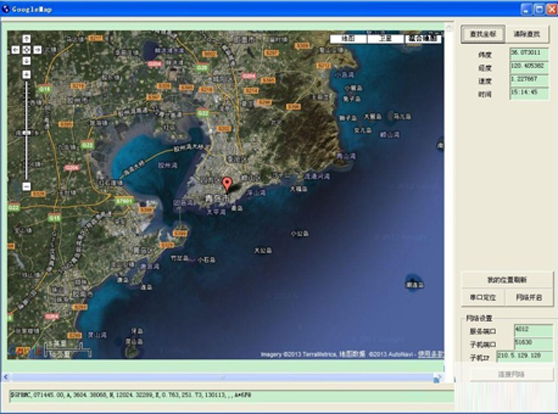
Task: Pan the map left with arrow button
Action: click(15, 50)
